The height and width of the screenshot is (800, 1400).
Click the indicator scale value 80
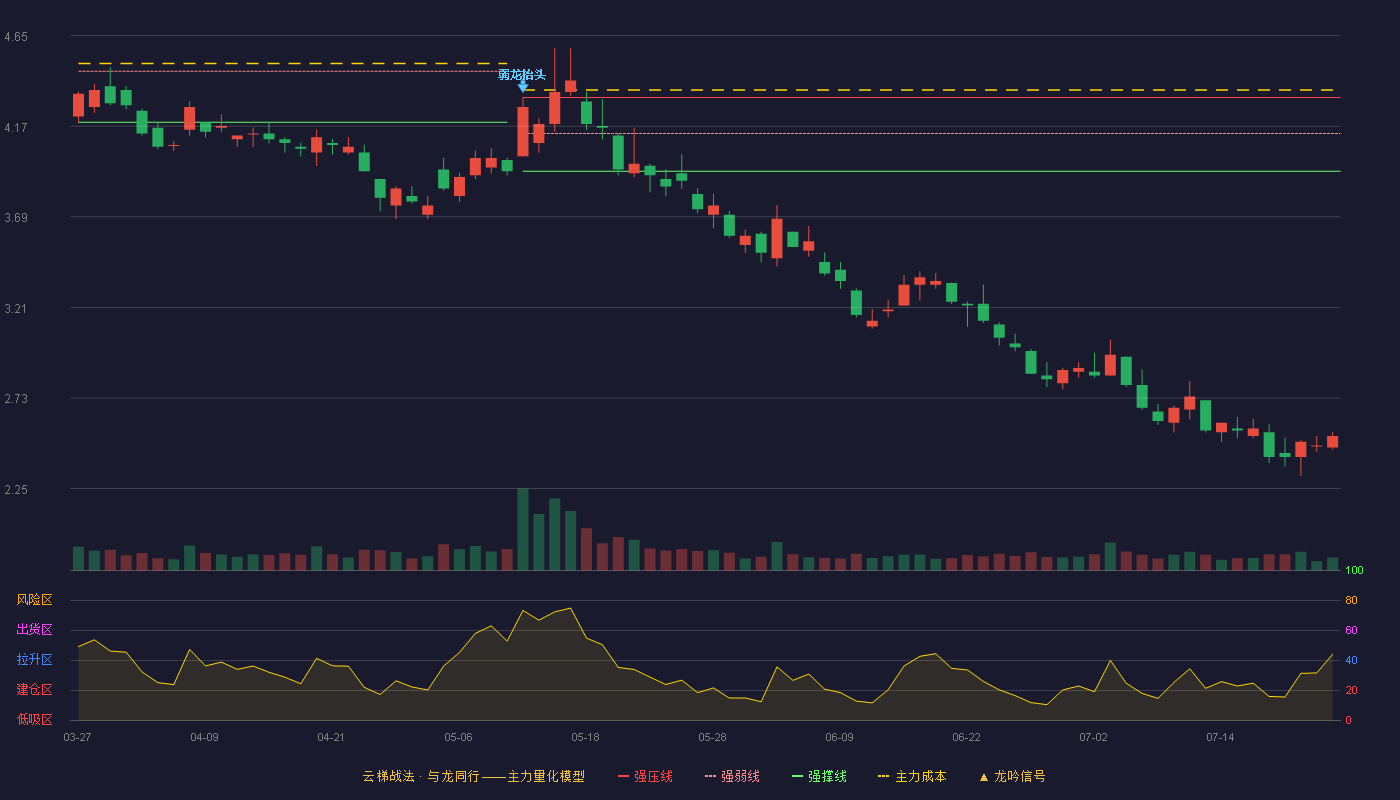tap(1351, 600)
